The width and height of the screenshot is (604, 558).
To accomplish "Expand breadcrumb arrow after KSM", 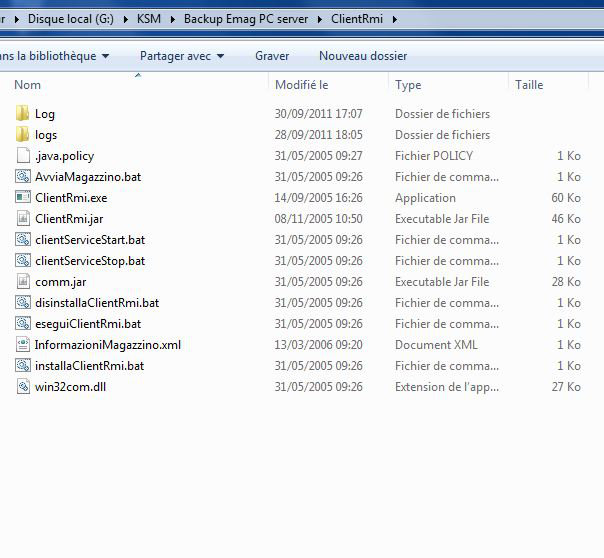I will click(172, 19).
